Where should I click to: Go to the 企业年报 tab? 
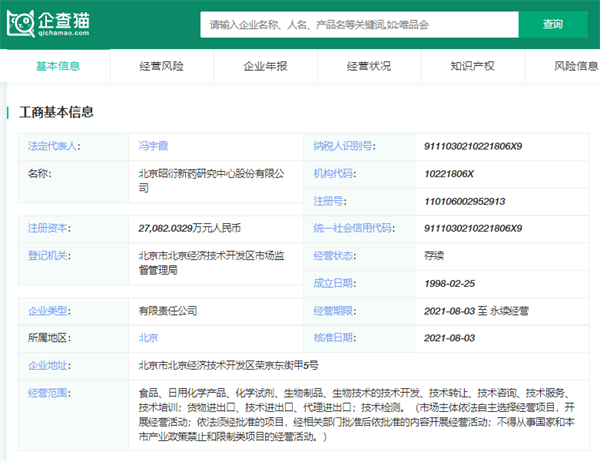[265, 67]
